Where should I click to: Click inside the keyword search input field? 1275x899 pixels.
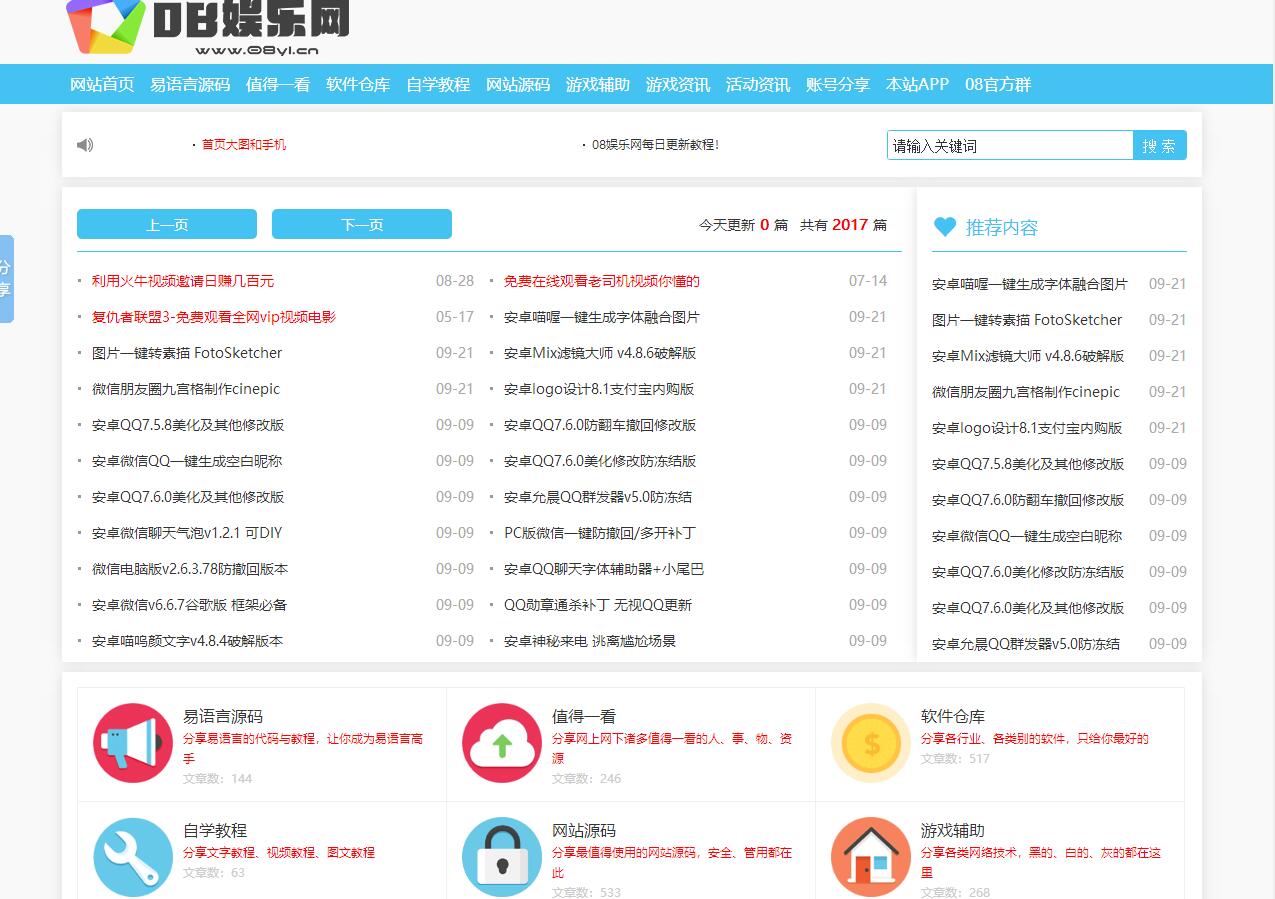[1010, 144]
